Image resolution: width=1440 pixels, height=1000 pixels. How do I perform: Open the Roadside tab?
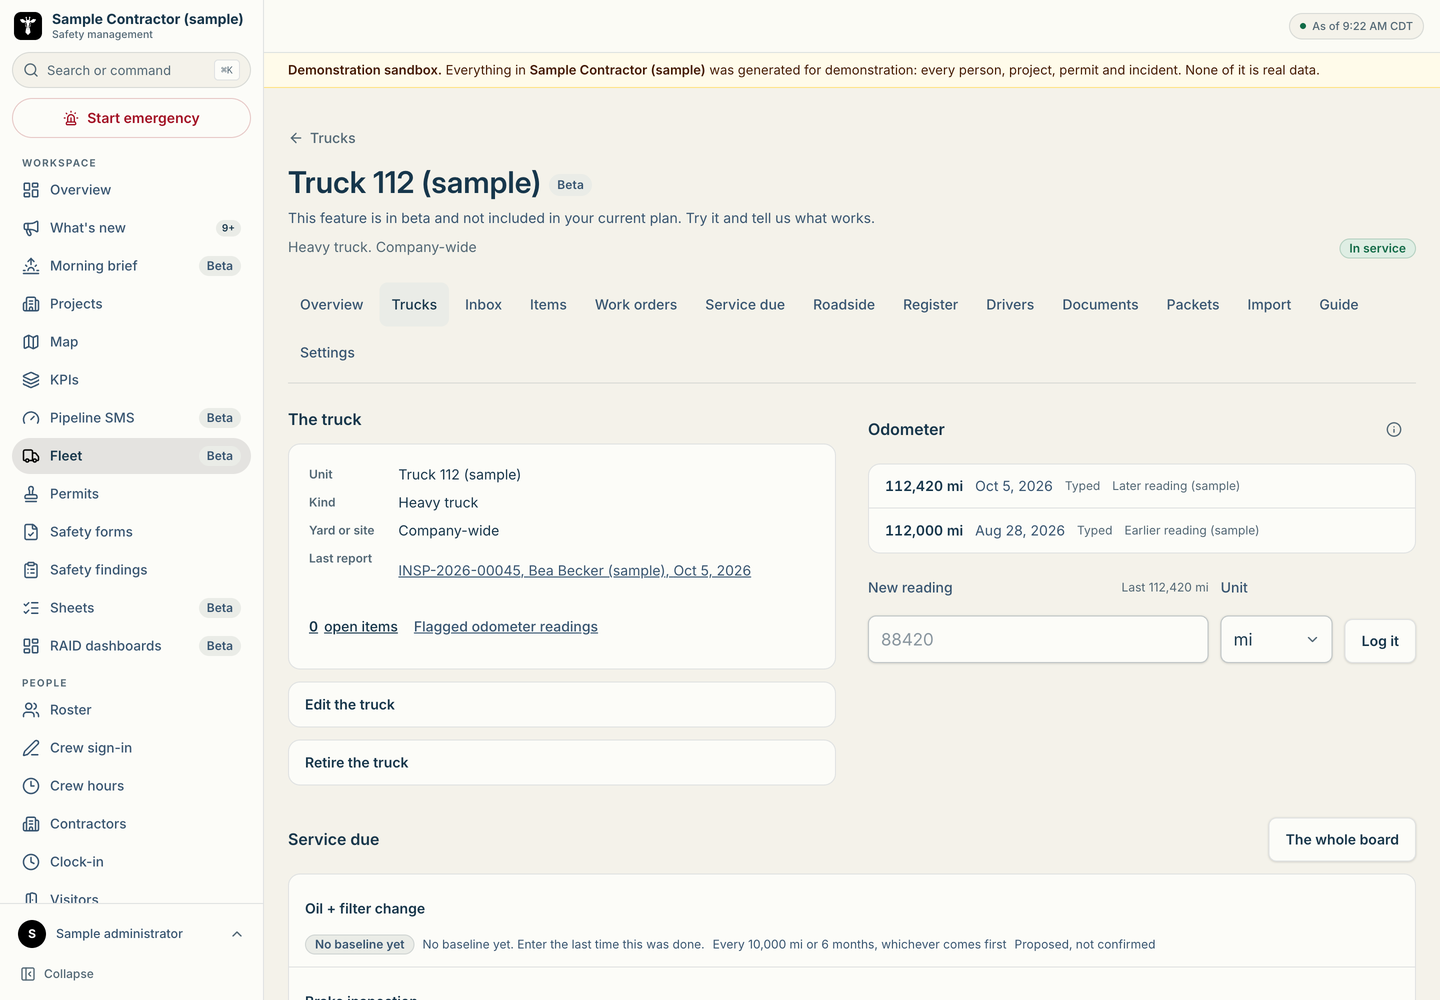(x=844, y=305)
